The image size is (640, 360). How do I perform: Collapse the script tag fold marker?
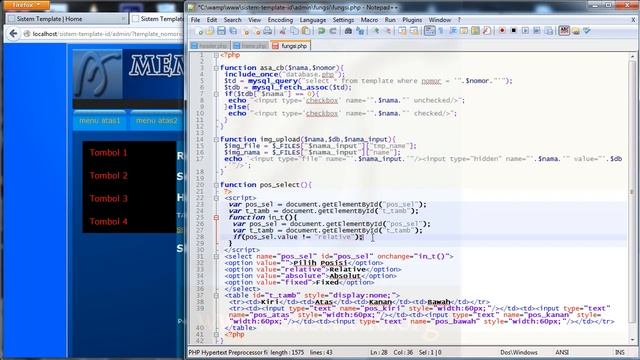216,198
